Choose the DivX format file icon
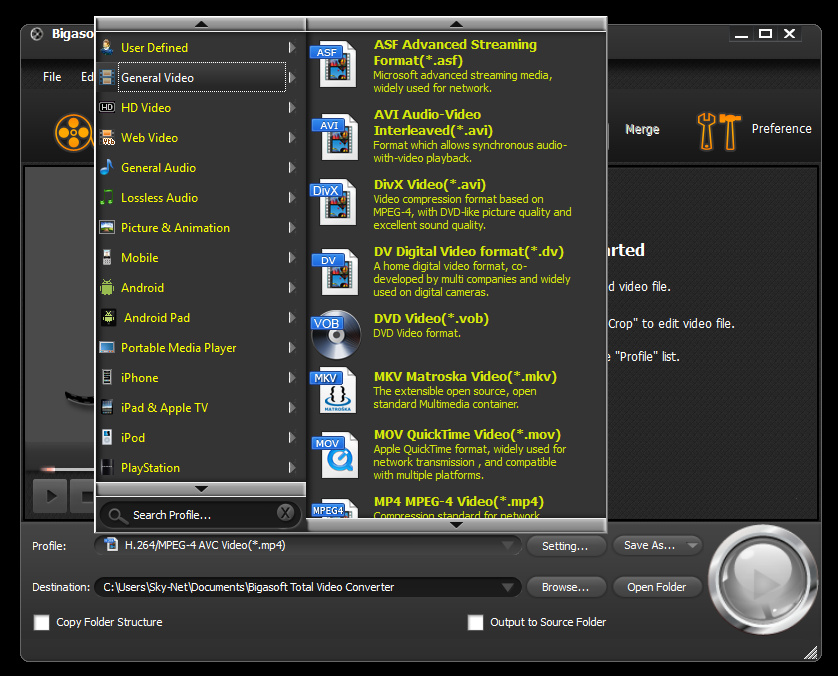 coord(333,202)
